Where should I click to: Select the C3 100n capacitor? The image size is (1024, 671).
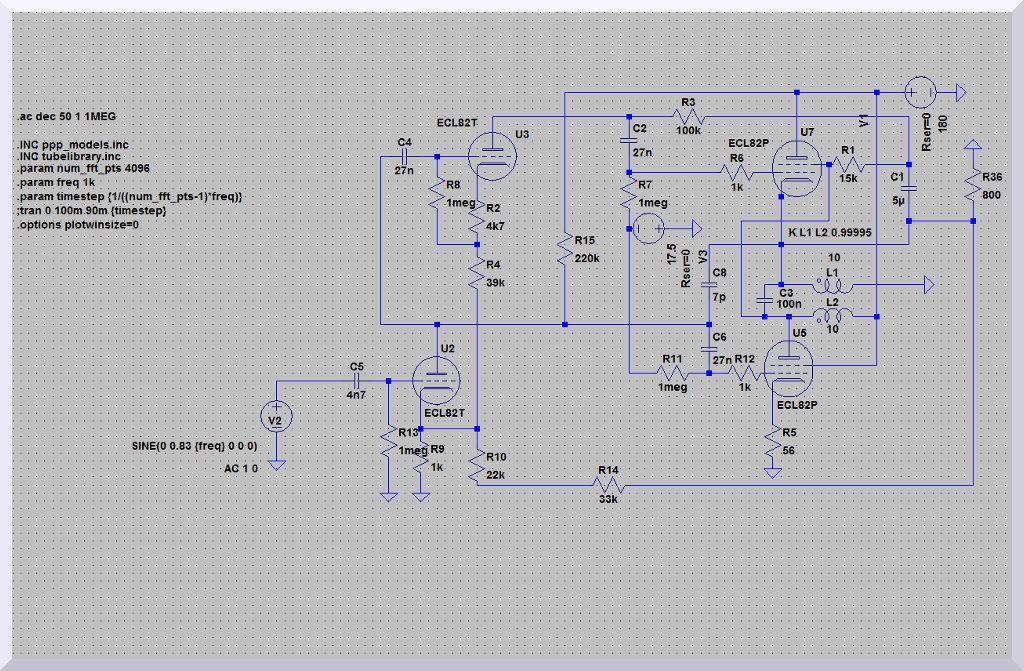(x=765, y=299)
